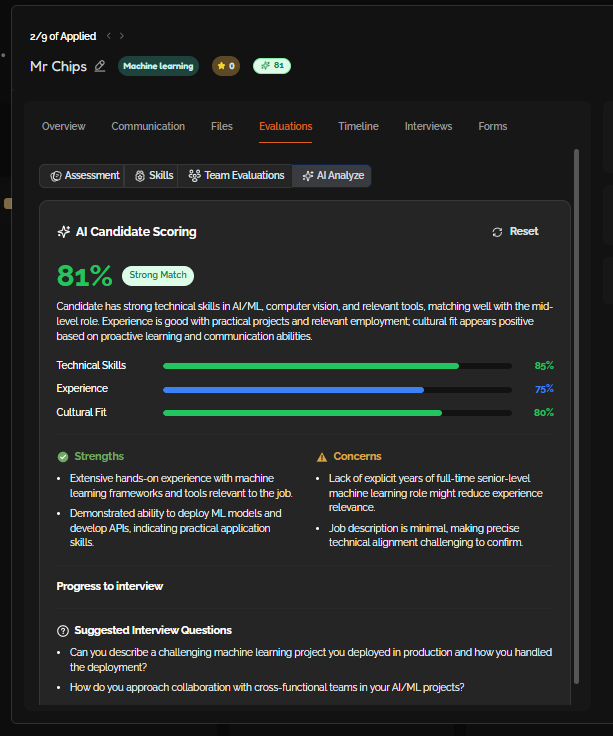Click the question about cross-functional team collaboration

point(267,687)
